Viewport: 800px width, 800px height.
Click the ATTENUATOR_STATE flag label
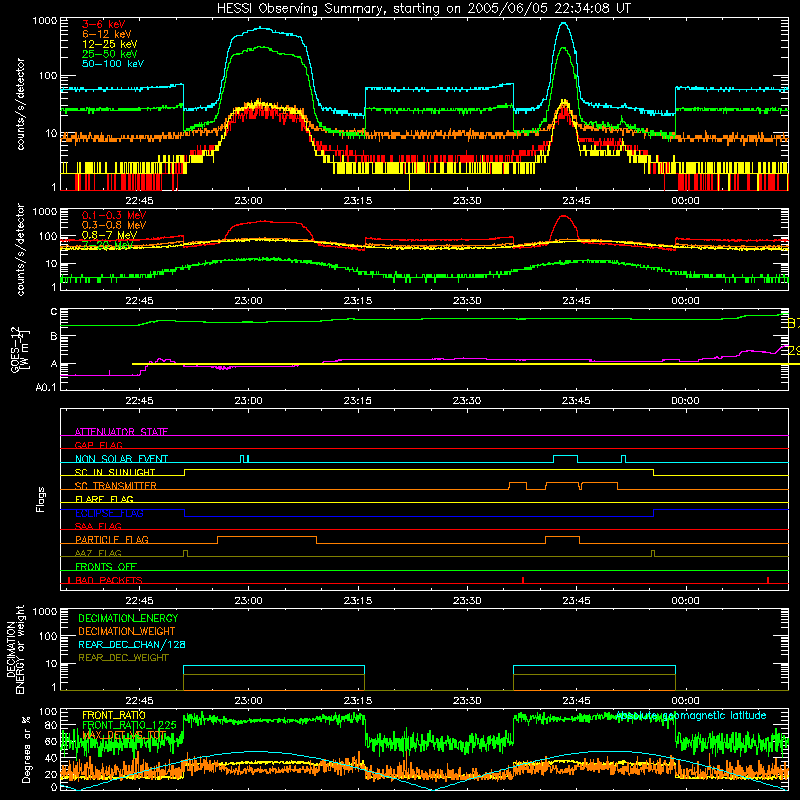(x=121, y=432)
